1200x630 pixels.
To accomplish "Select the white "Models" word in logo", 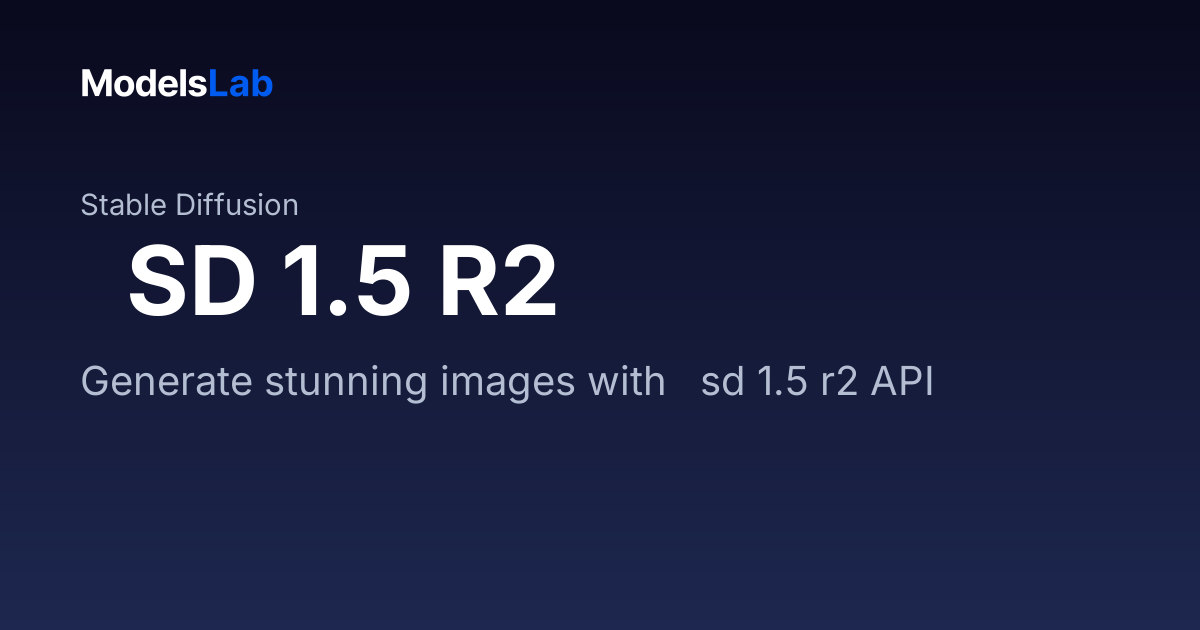I will coord(144,84).
